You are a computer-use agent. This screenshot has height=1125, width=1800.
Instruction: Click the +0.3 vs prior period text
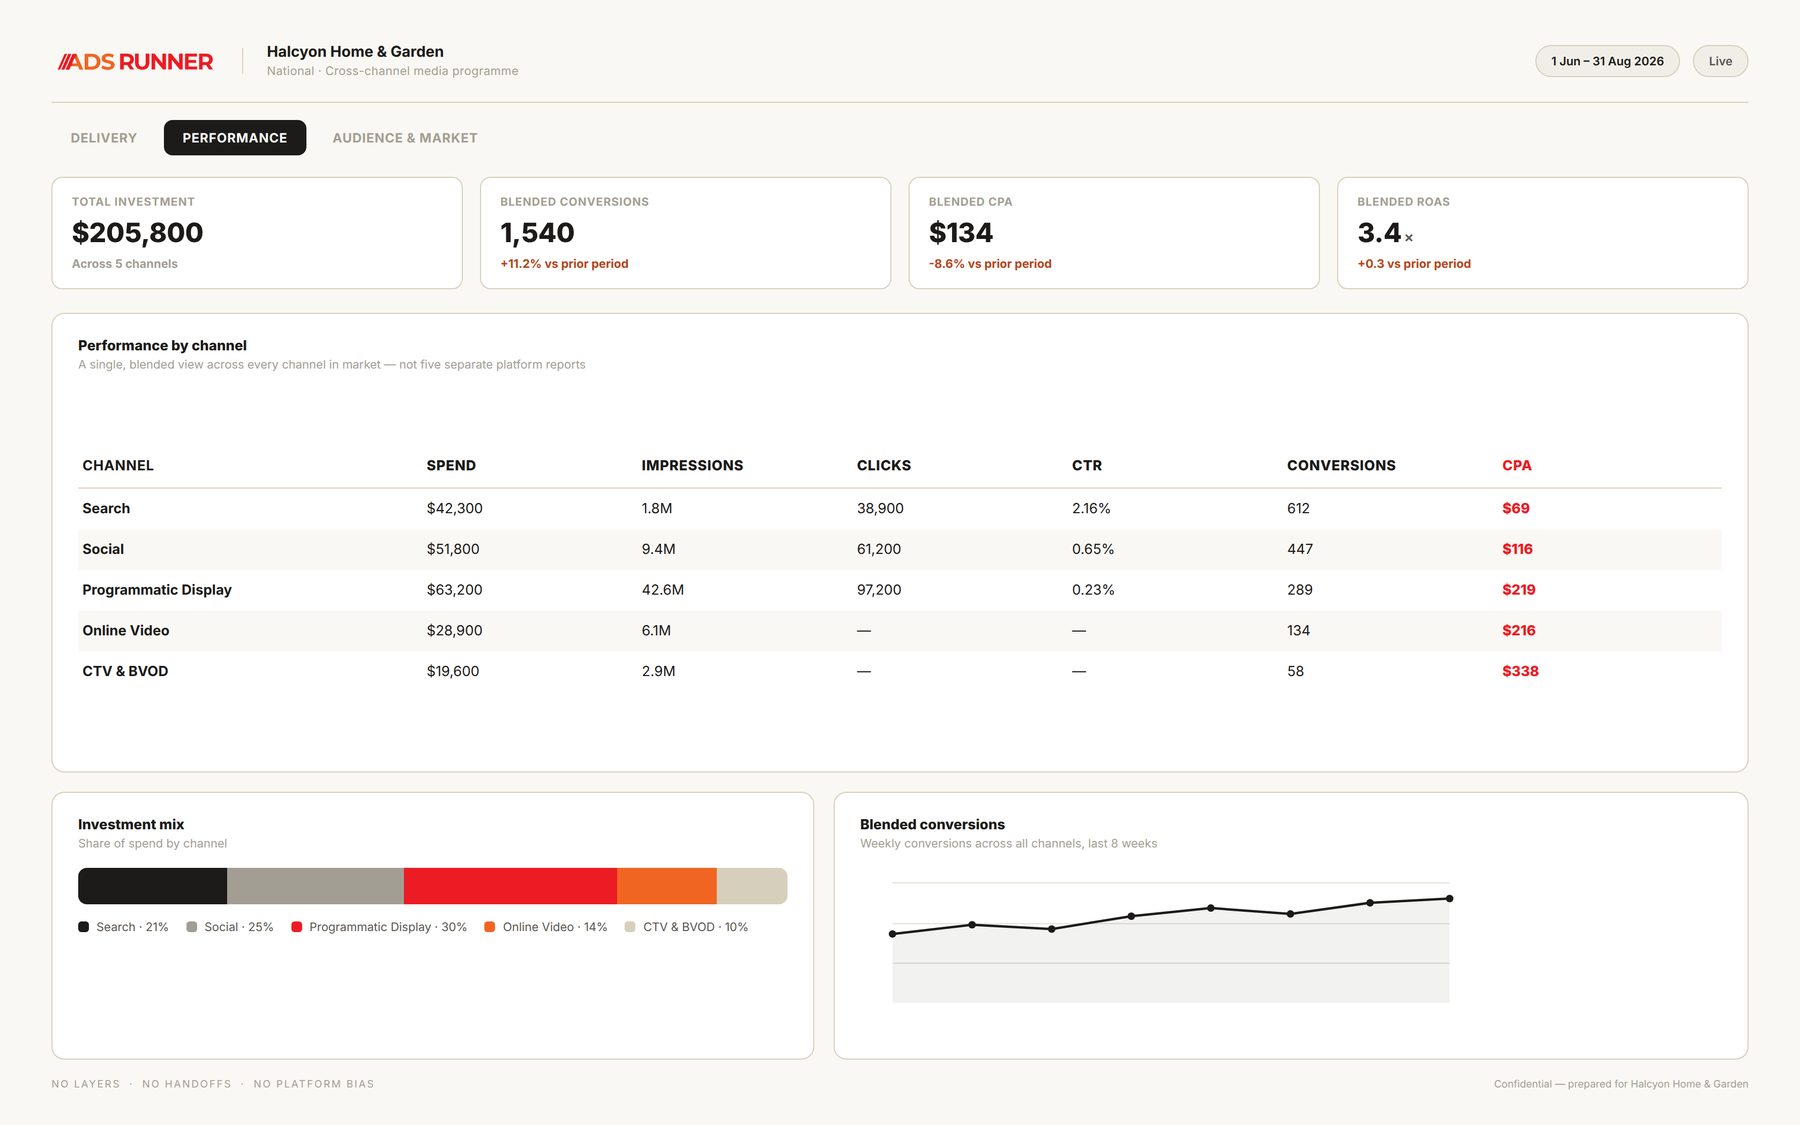pos(1414,264)
